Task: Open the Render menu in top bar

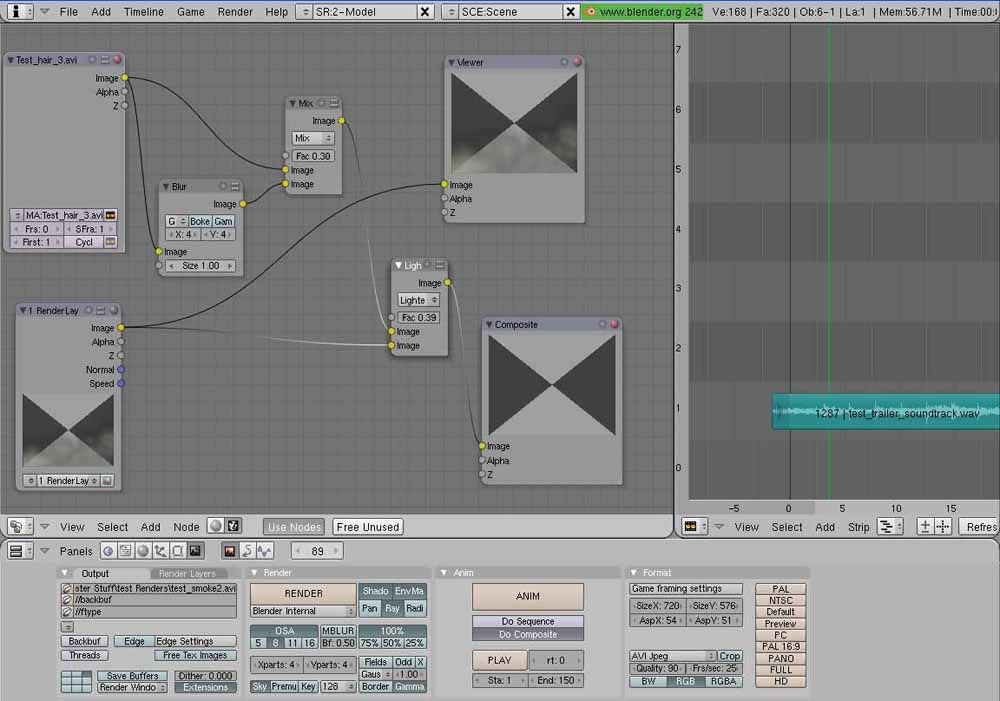Action: point(235,11)
